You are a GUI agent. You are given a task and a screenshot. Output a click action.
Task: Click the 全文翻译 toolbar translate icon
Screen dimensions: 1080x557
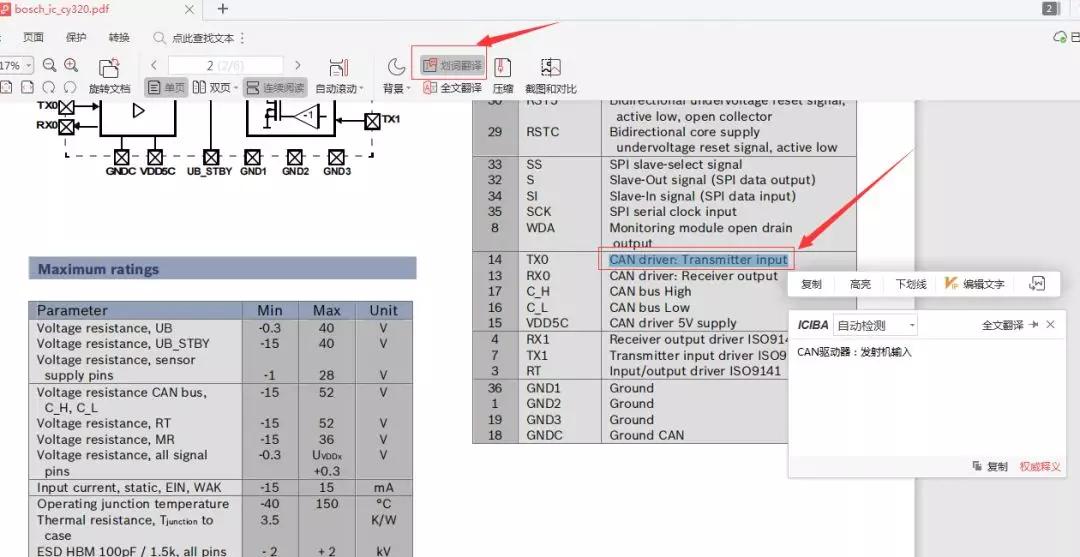[x=430, y=87]
